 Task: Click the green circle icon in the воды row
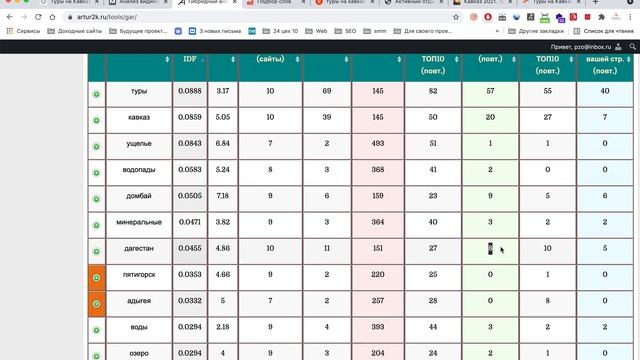point(96,330)
